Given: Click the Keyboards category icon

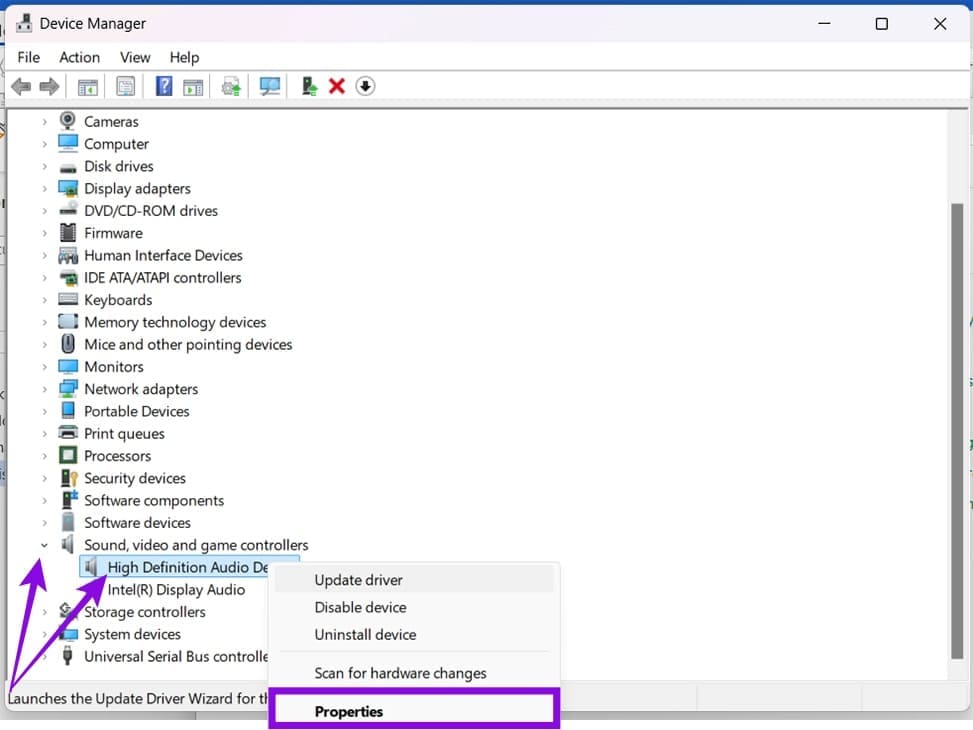Looking at the screenshot, I should (x=68, y=299).
